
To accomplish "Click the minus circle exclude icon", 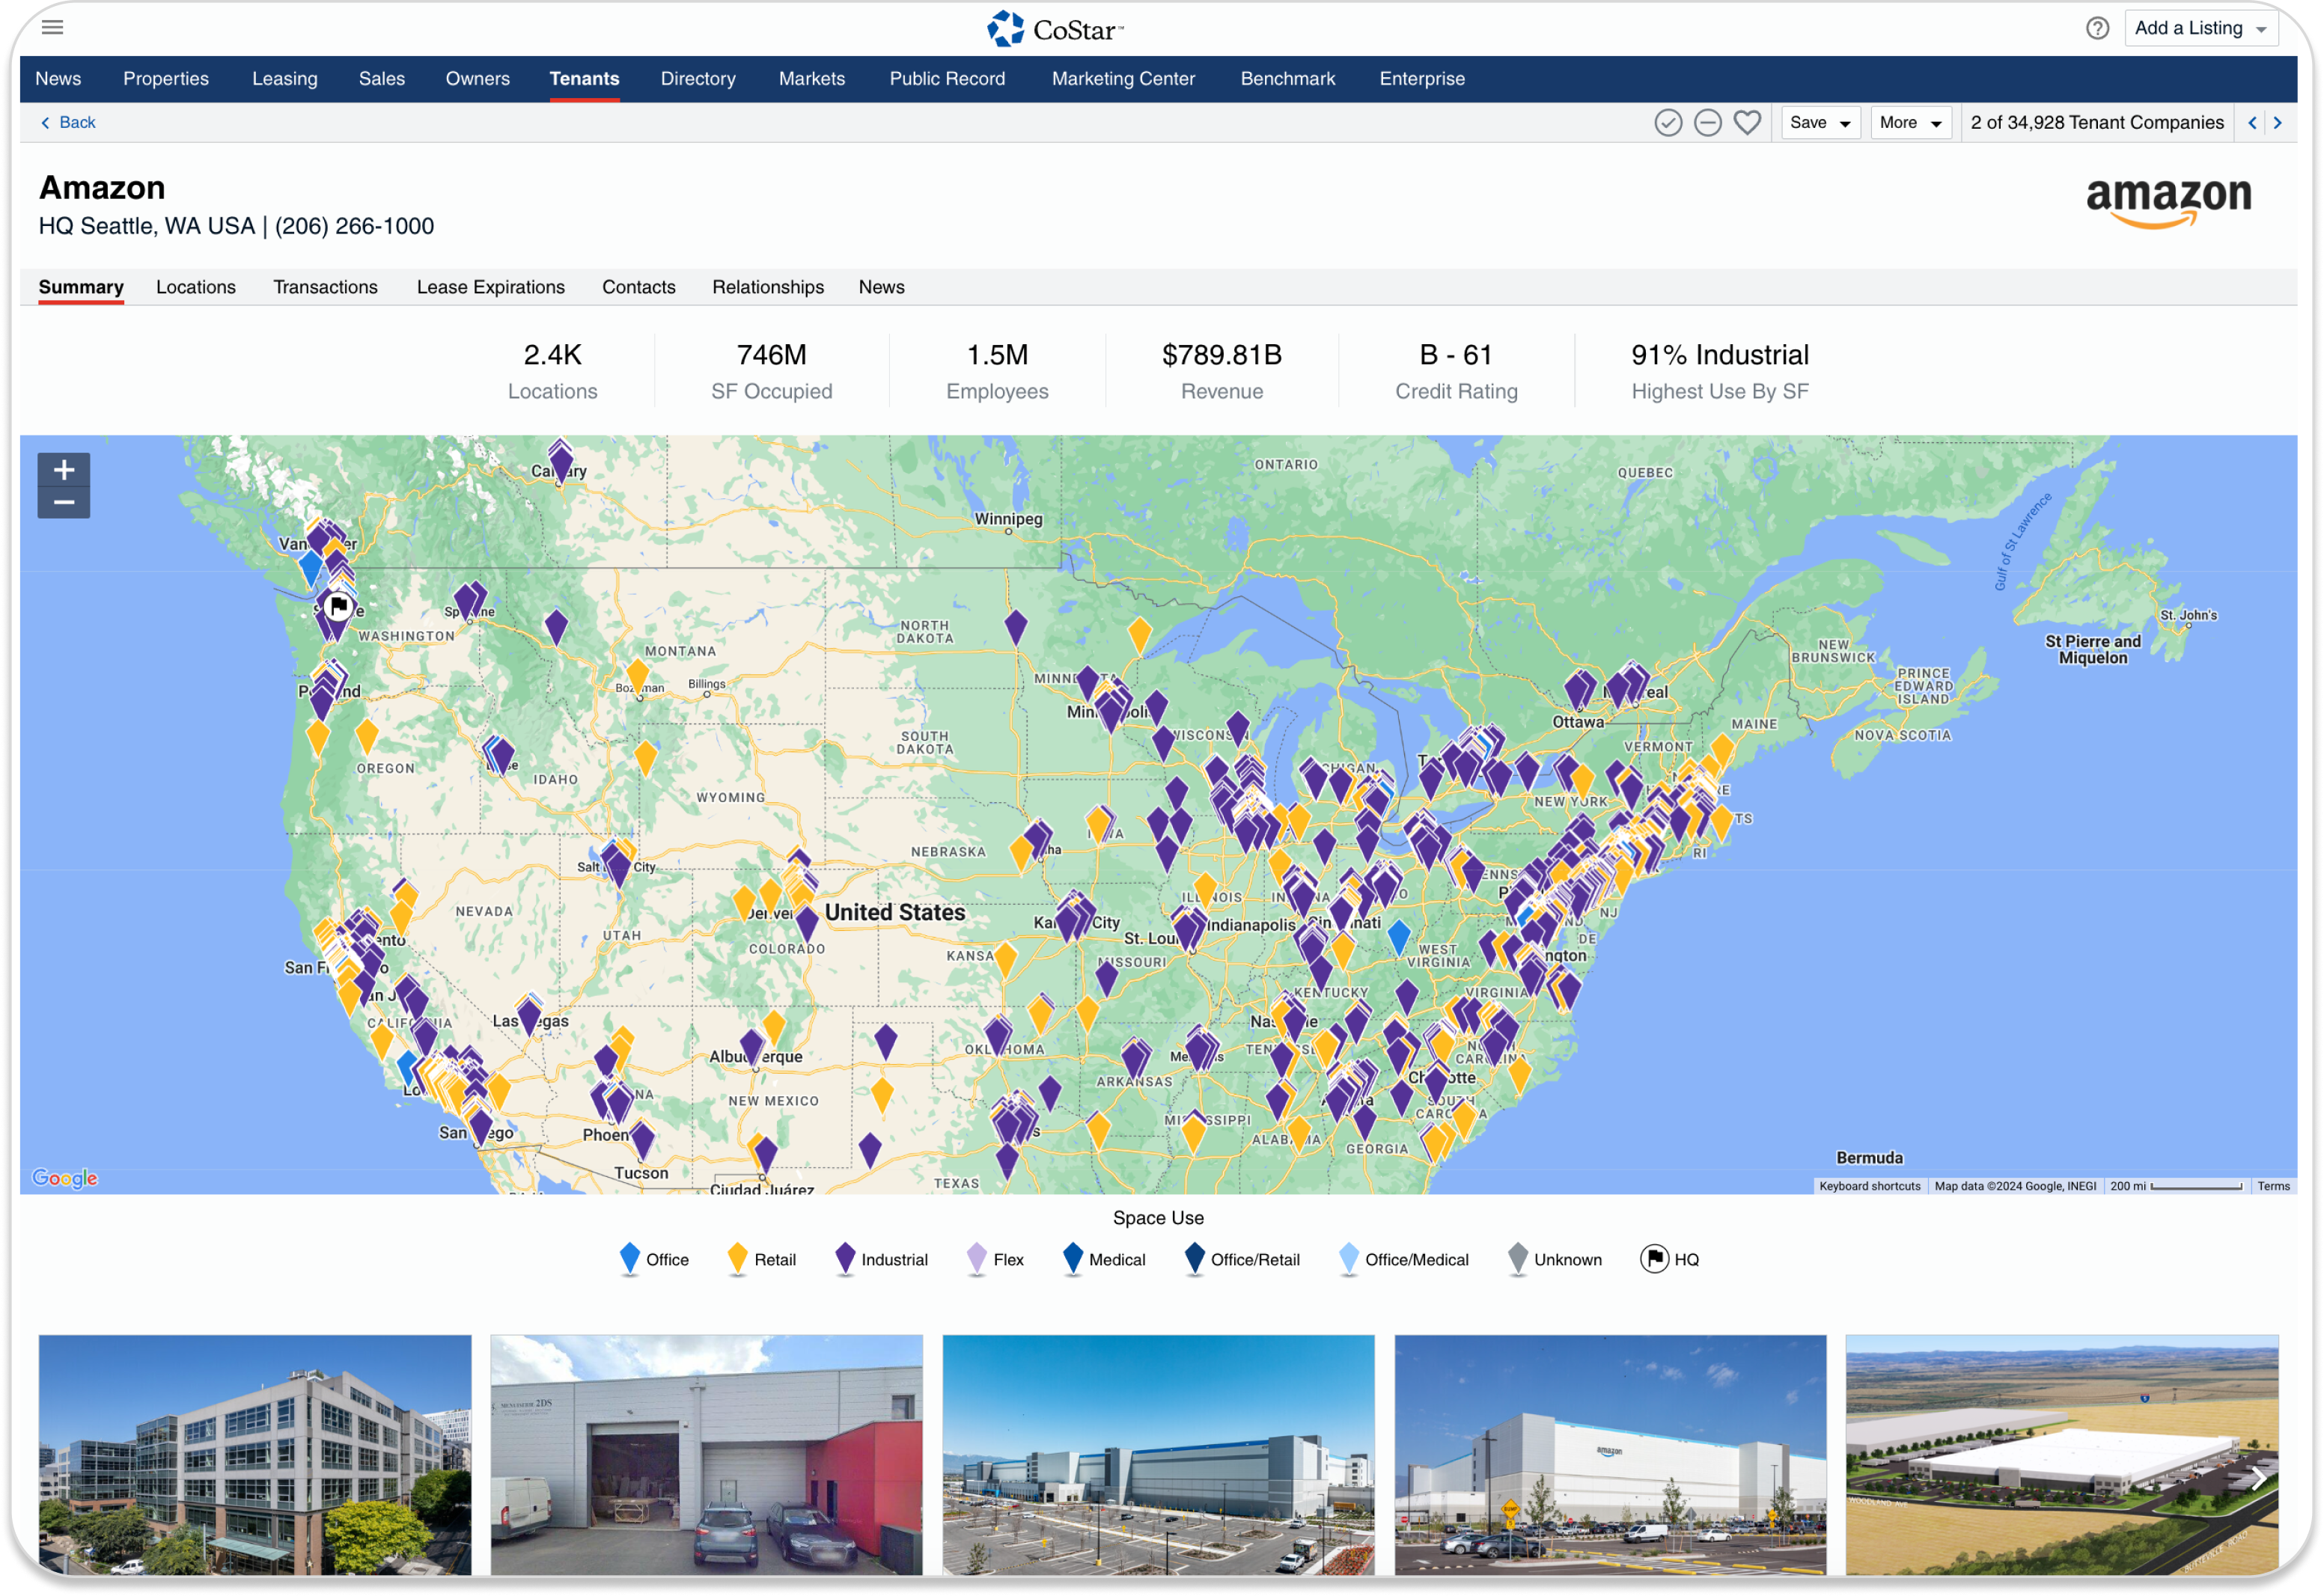I will pos(1707,123).
